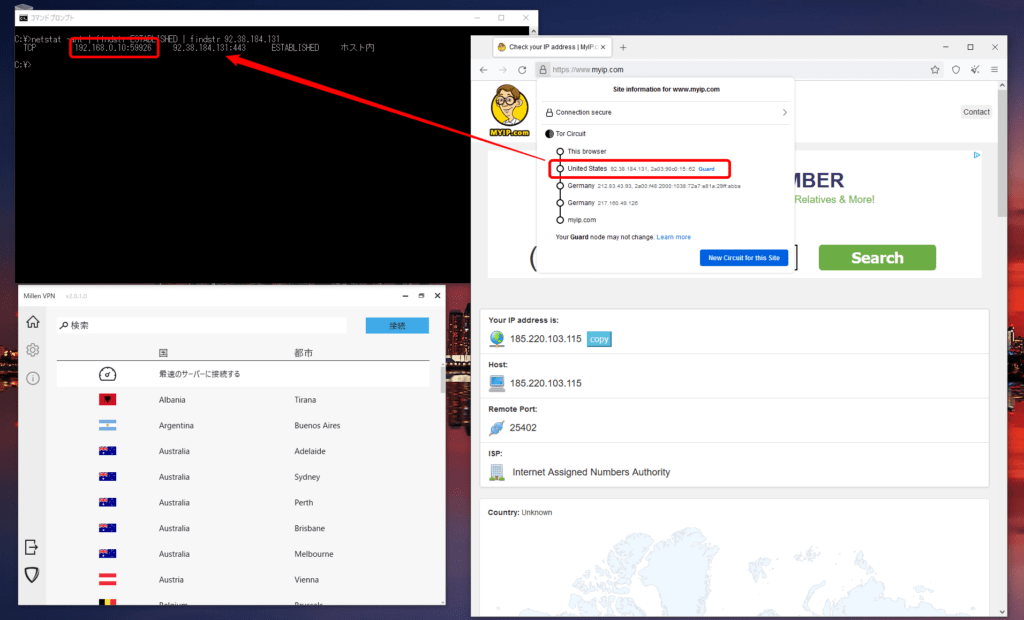Click the 国 column header
The width and height of the screenshot is (1024, 620).
pos(163,353)
